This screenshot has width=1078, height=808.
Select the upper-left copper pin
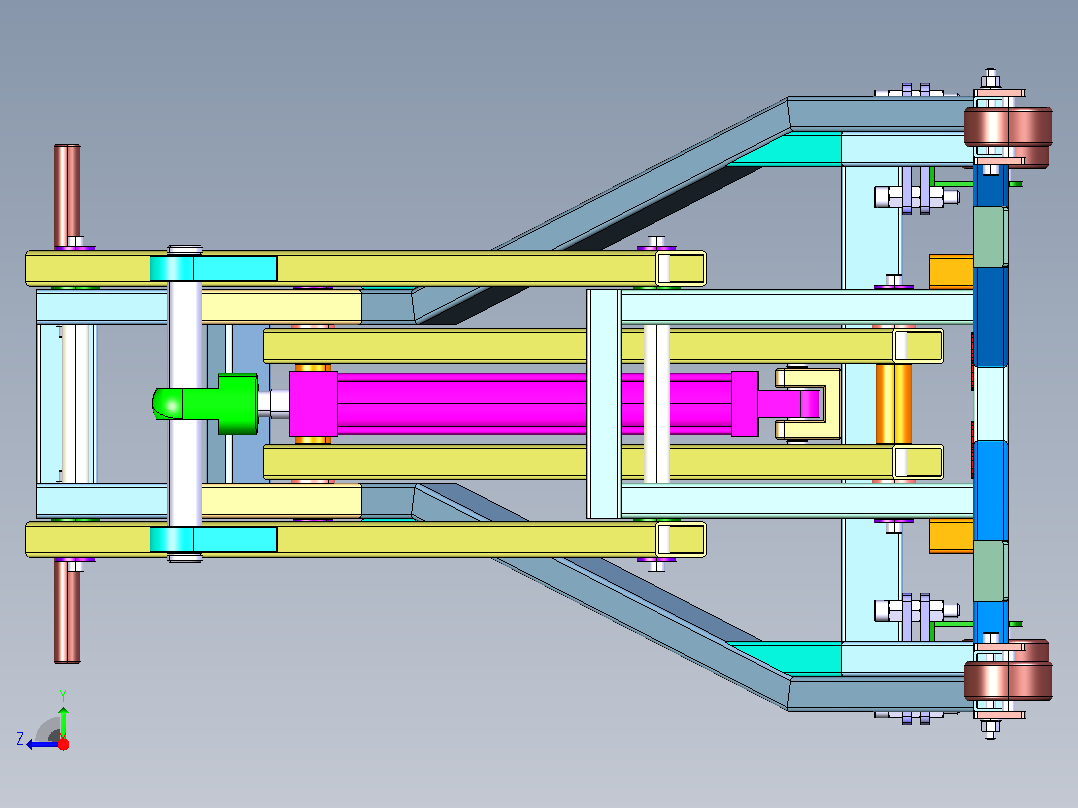pos(67,197)
